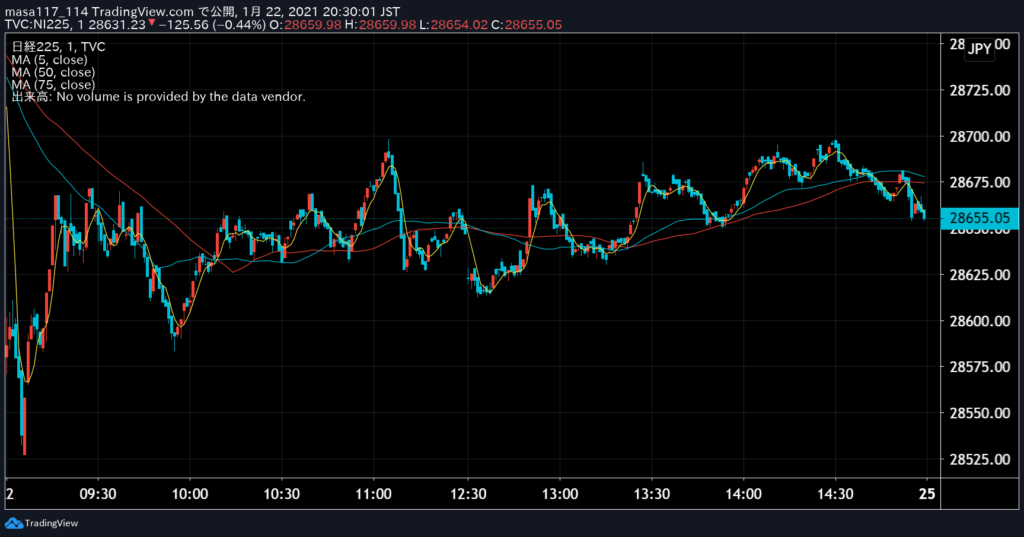Click the 28575.00 price axis label
1024x537 pixels.
980,366
